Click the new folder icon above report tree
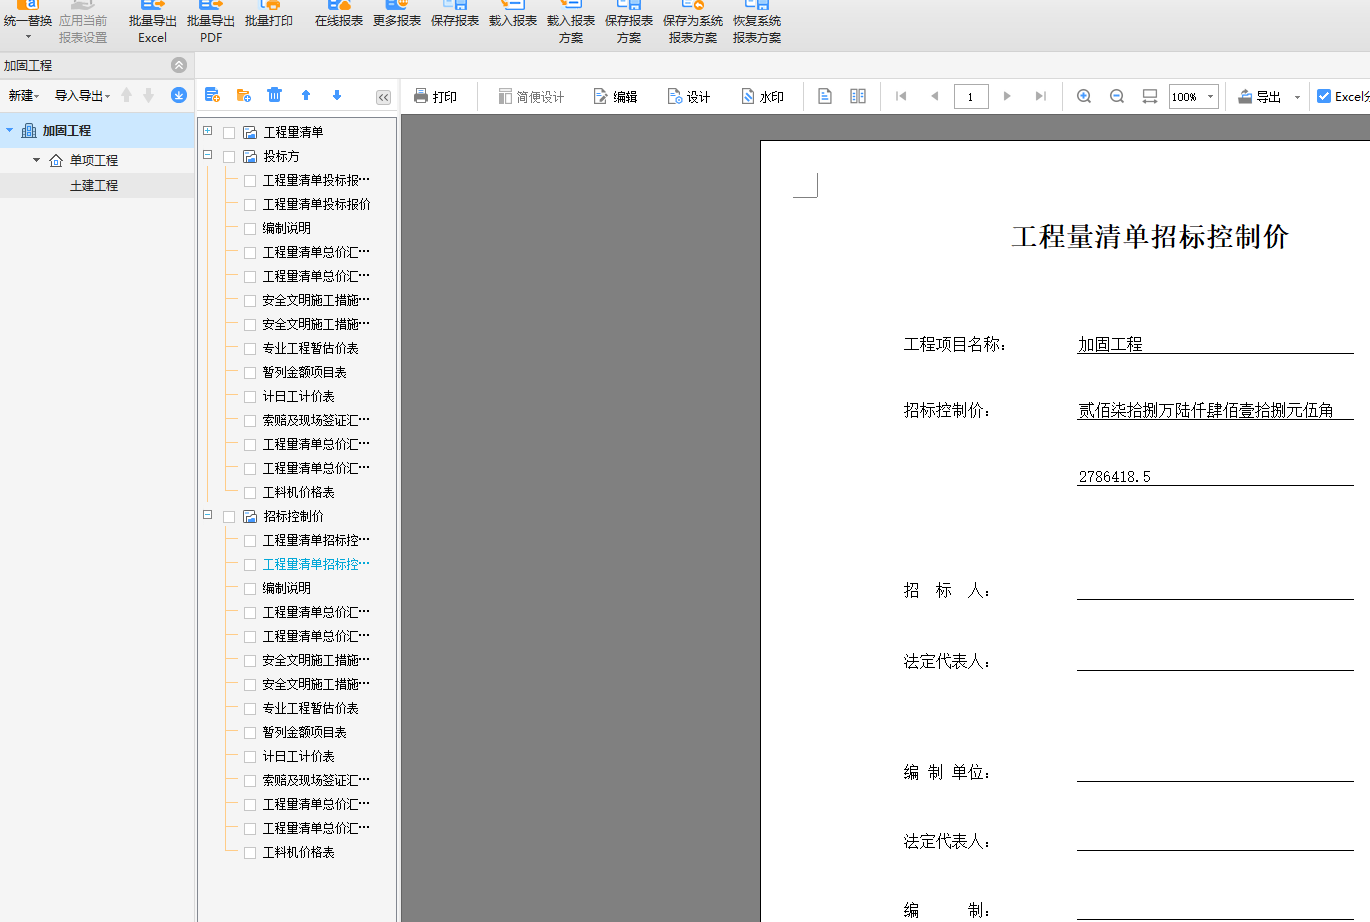Image resolution: width=1370 pixels, height=922 pixels. pos(244,95)
